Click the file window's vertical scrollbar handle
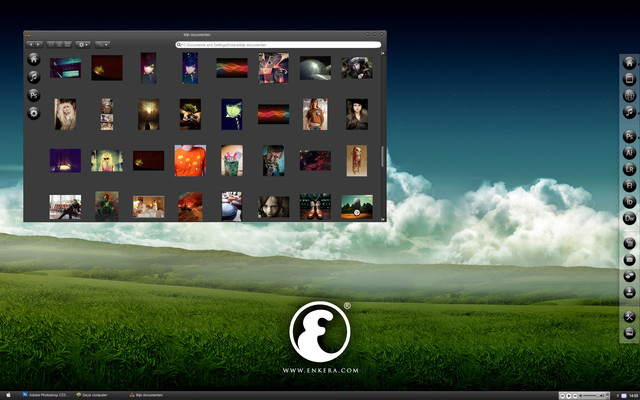Screen dimensions: 640x400 point(383,156)
